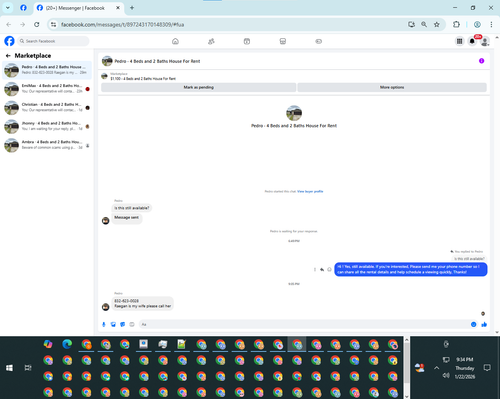Open Task View on the taskbar
This screenshot has height=399, width=500.
coord(28,368)
